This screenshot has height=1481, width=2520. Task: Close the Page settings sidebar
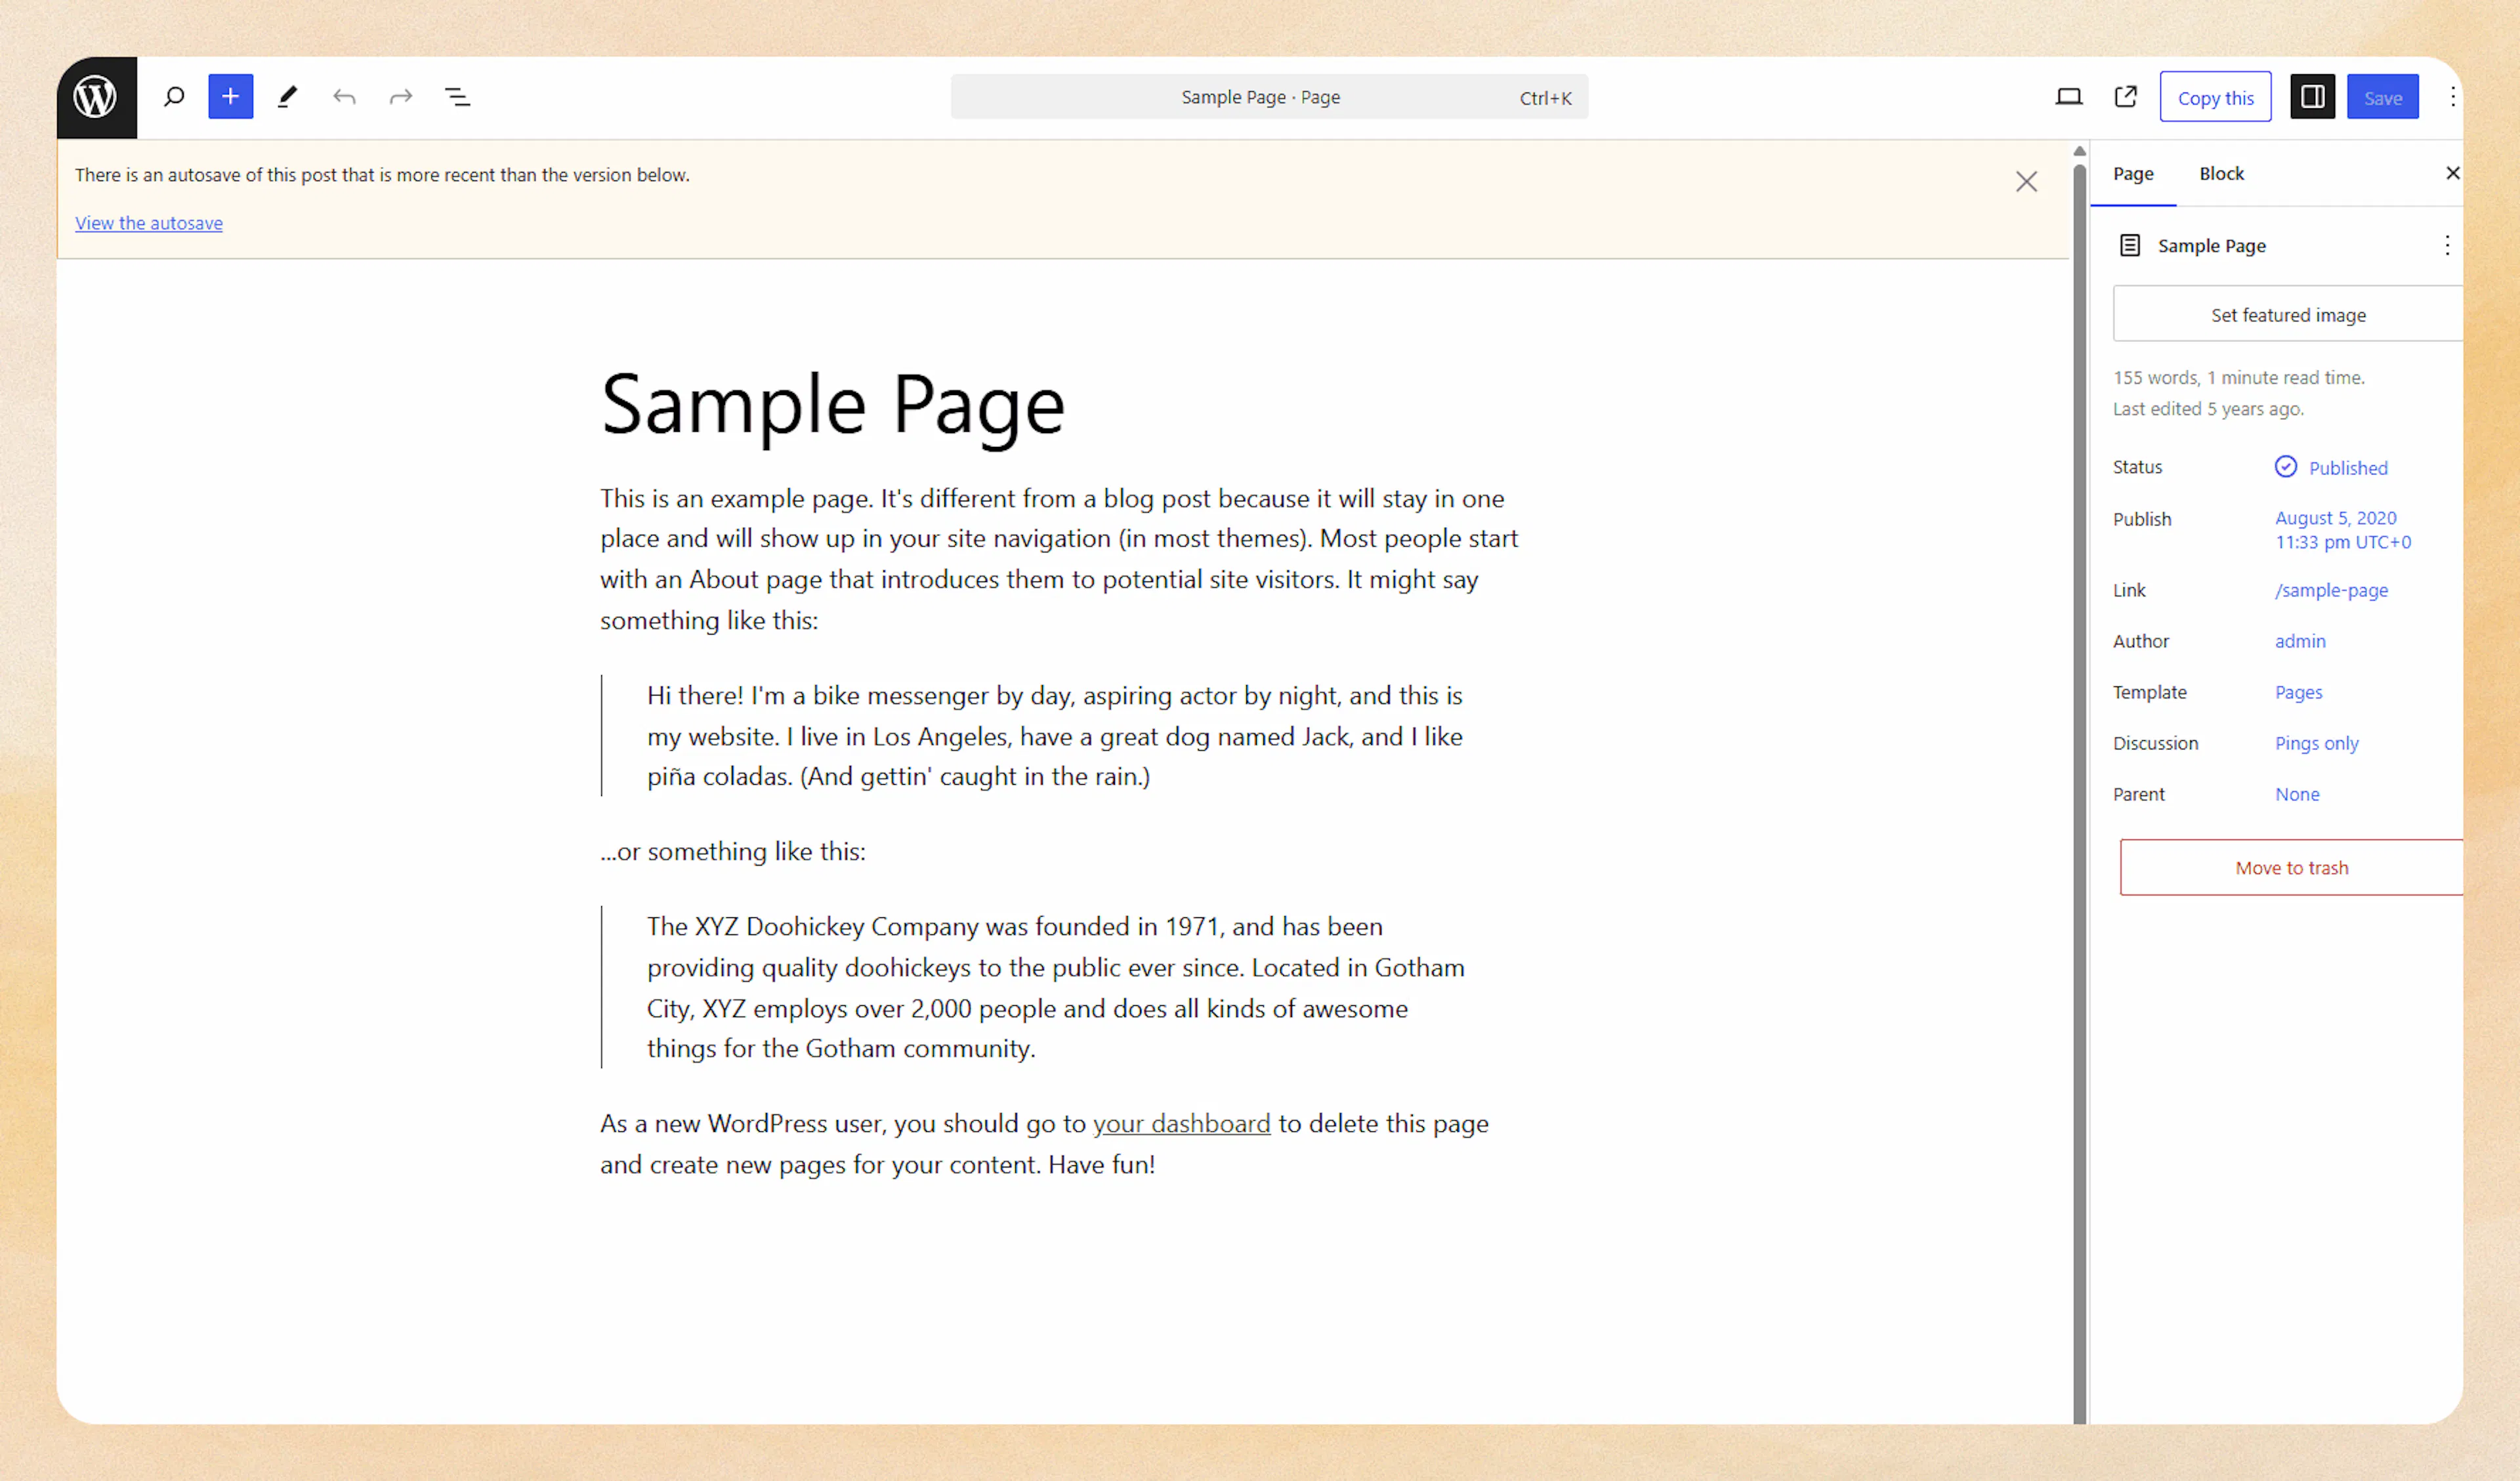click(2452, 173)
